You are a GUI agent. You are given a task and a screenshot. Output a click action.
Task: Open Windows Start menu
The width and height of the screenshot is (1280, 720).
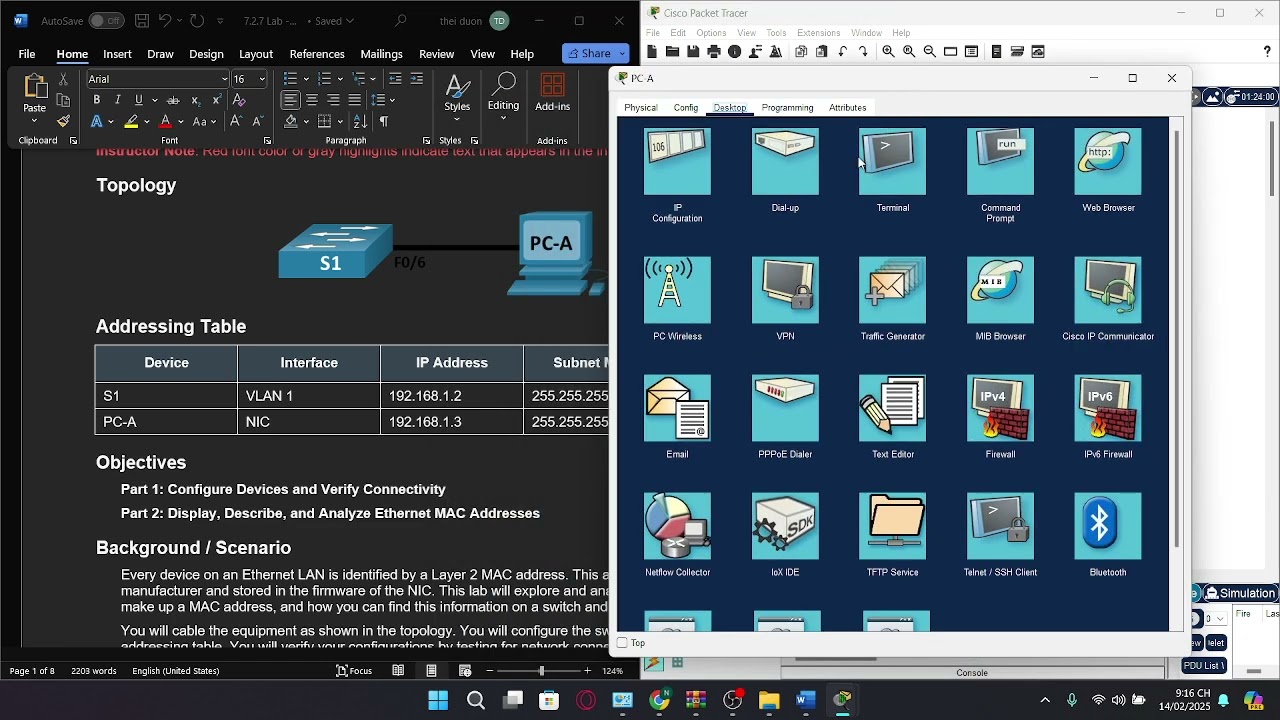tap(438, 700)
